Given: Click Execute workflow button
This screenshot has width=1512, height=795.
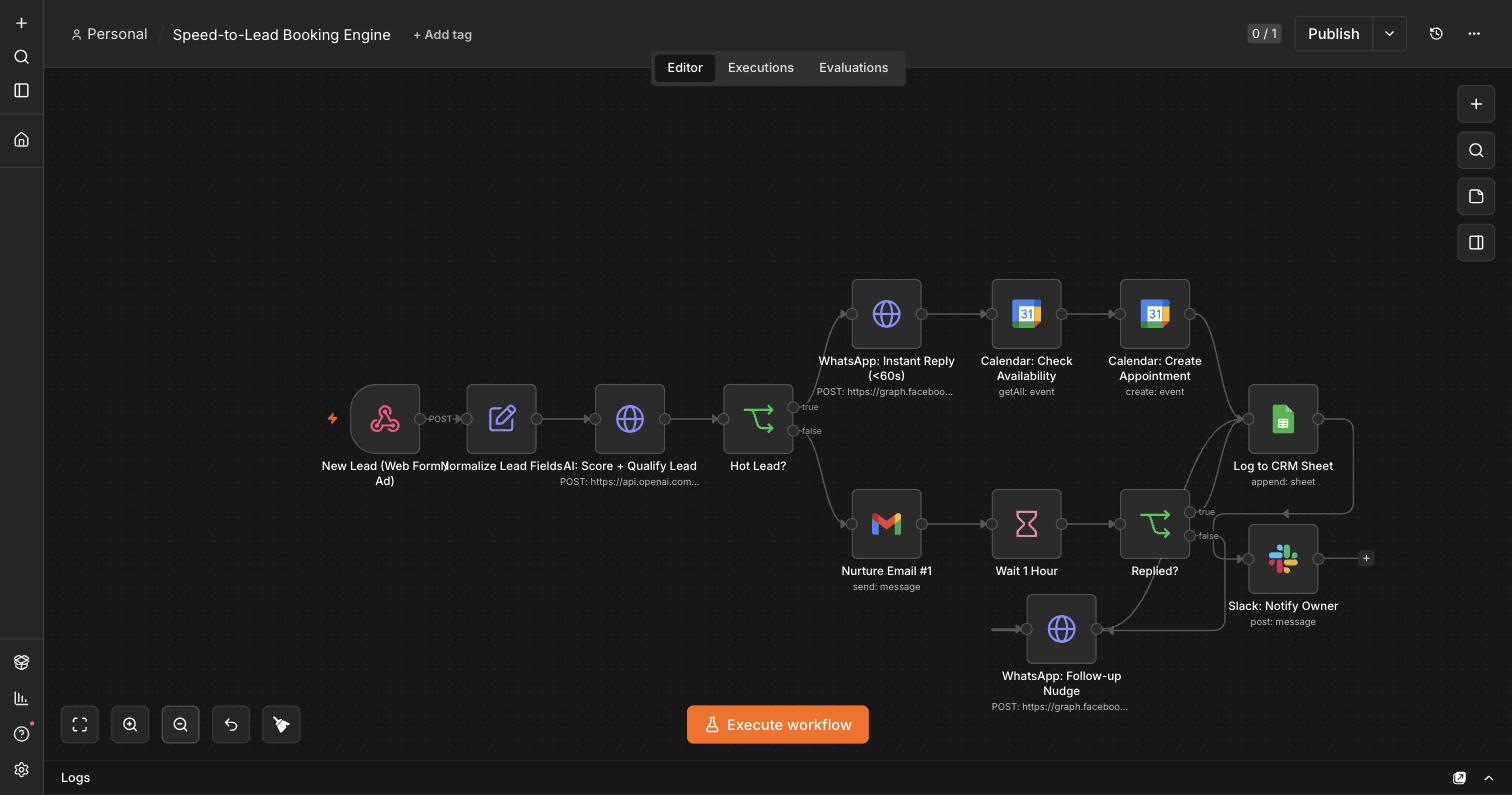Looking at the screenshot, I should pyautogui.click(x=778, y=724).
